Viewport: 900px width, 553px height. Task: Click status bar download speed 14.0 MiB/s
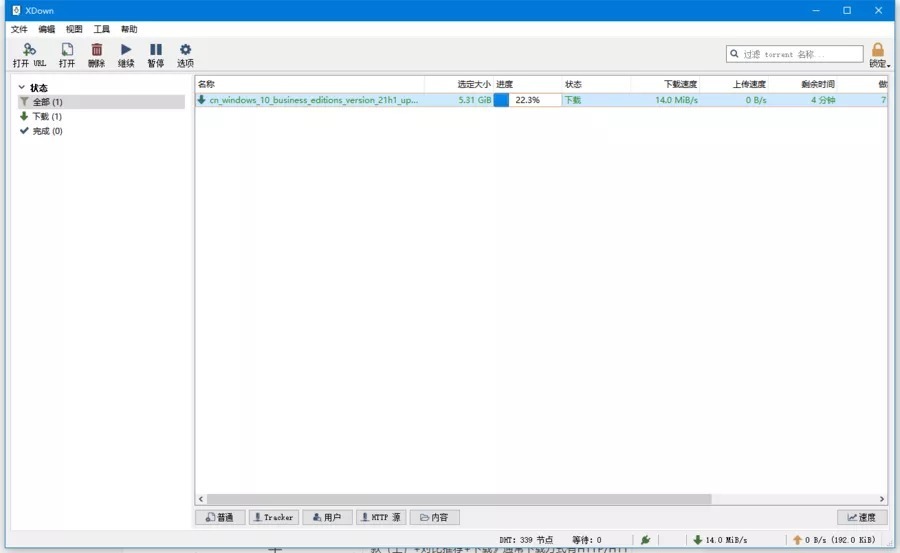coord(720,540)
